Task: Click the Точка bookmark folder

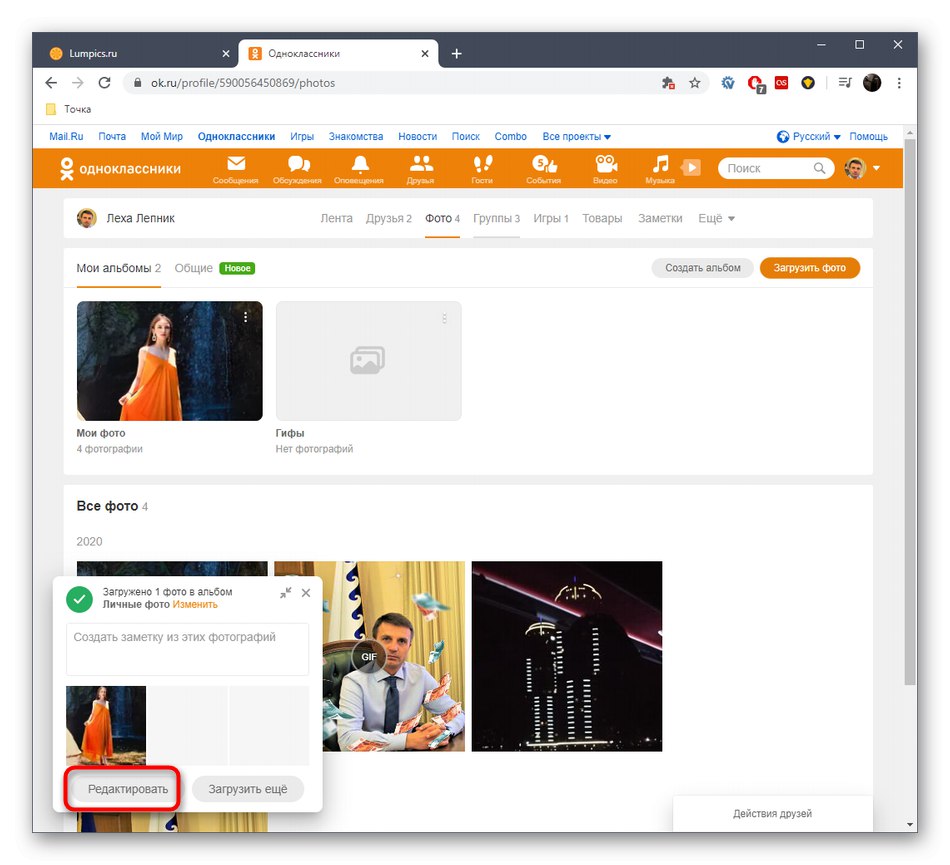Action: tap(68, 109)
